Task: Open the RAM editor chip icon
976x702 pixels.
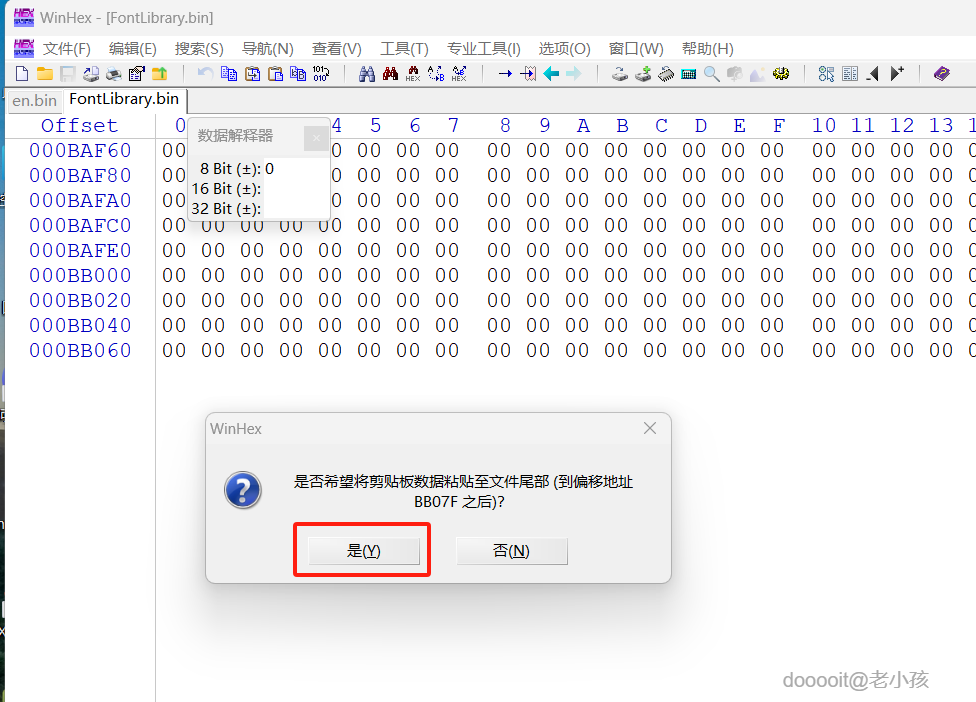Action: pos(666,73)
